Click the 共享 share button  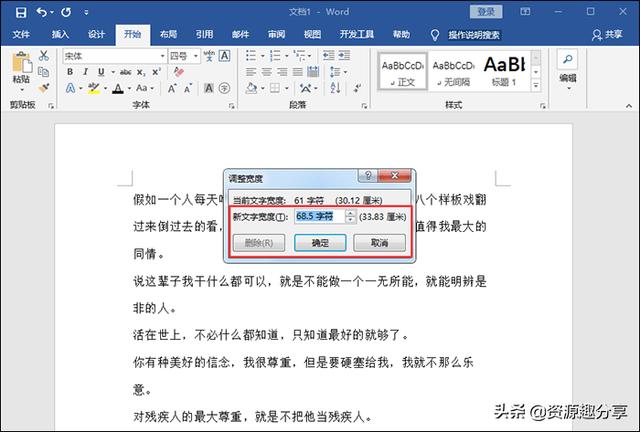click(x=608, y=35)
